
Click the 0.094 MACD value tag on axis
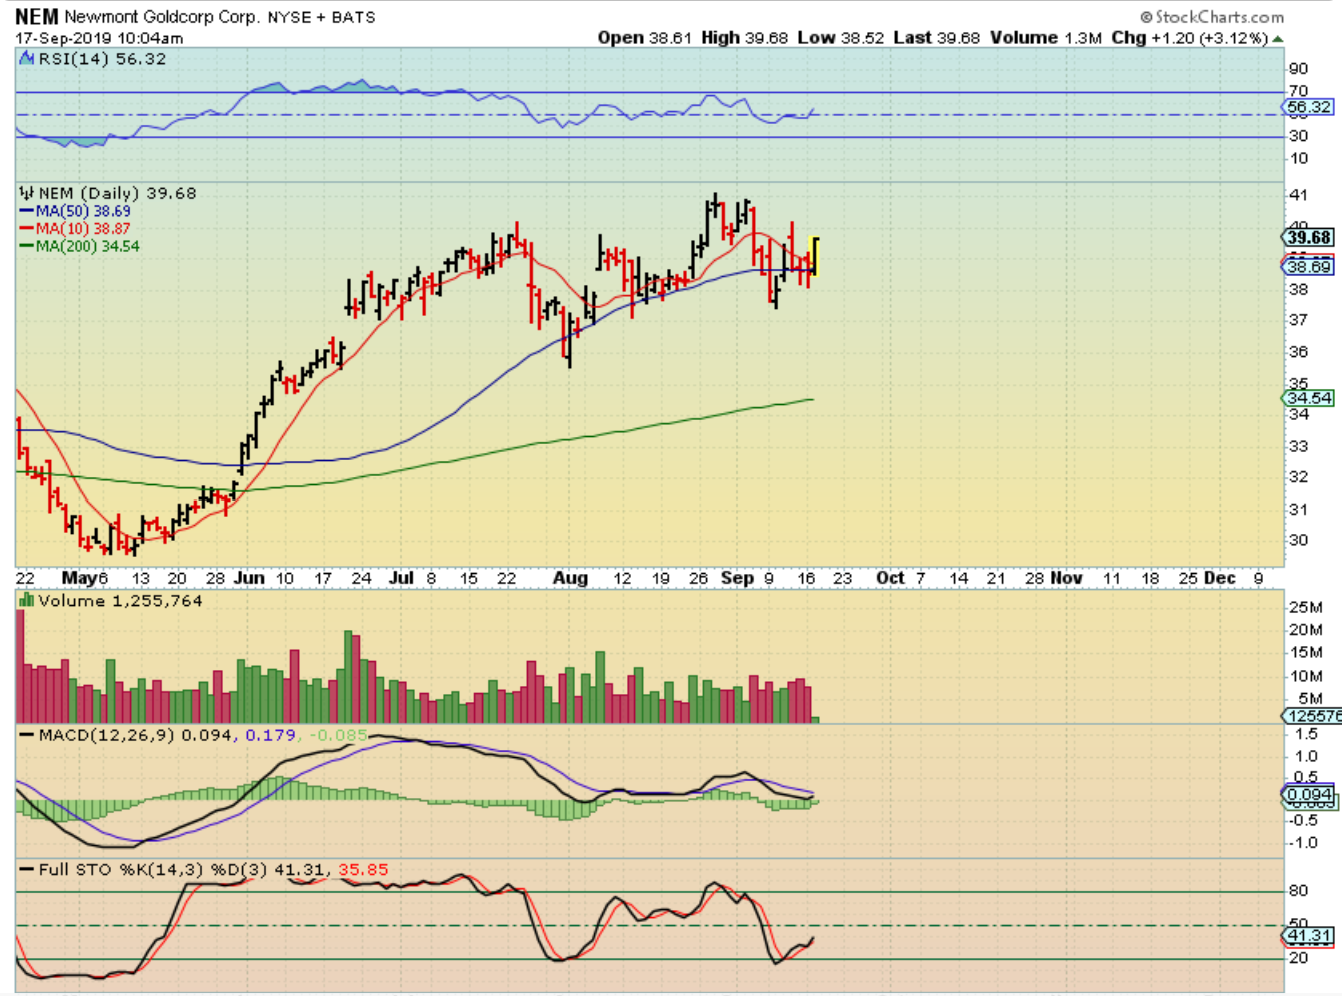pyautogui.click(x=1309, y=795)
